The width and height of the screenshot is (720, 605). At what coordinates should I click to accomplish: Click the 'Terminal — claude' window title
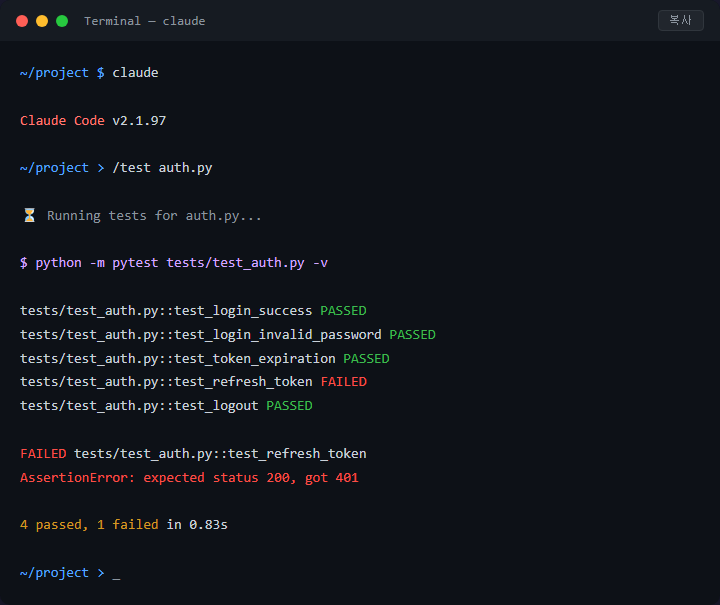coord(145,21)
